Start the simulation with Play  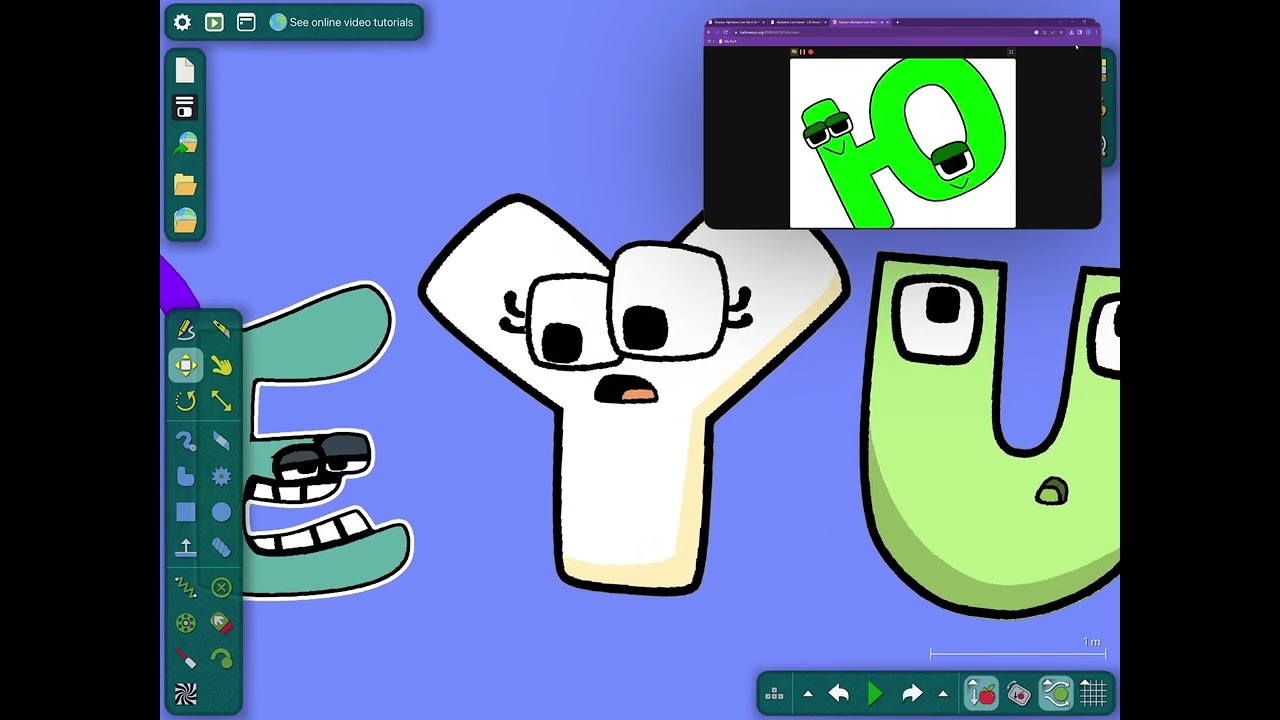point(875,693)
